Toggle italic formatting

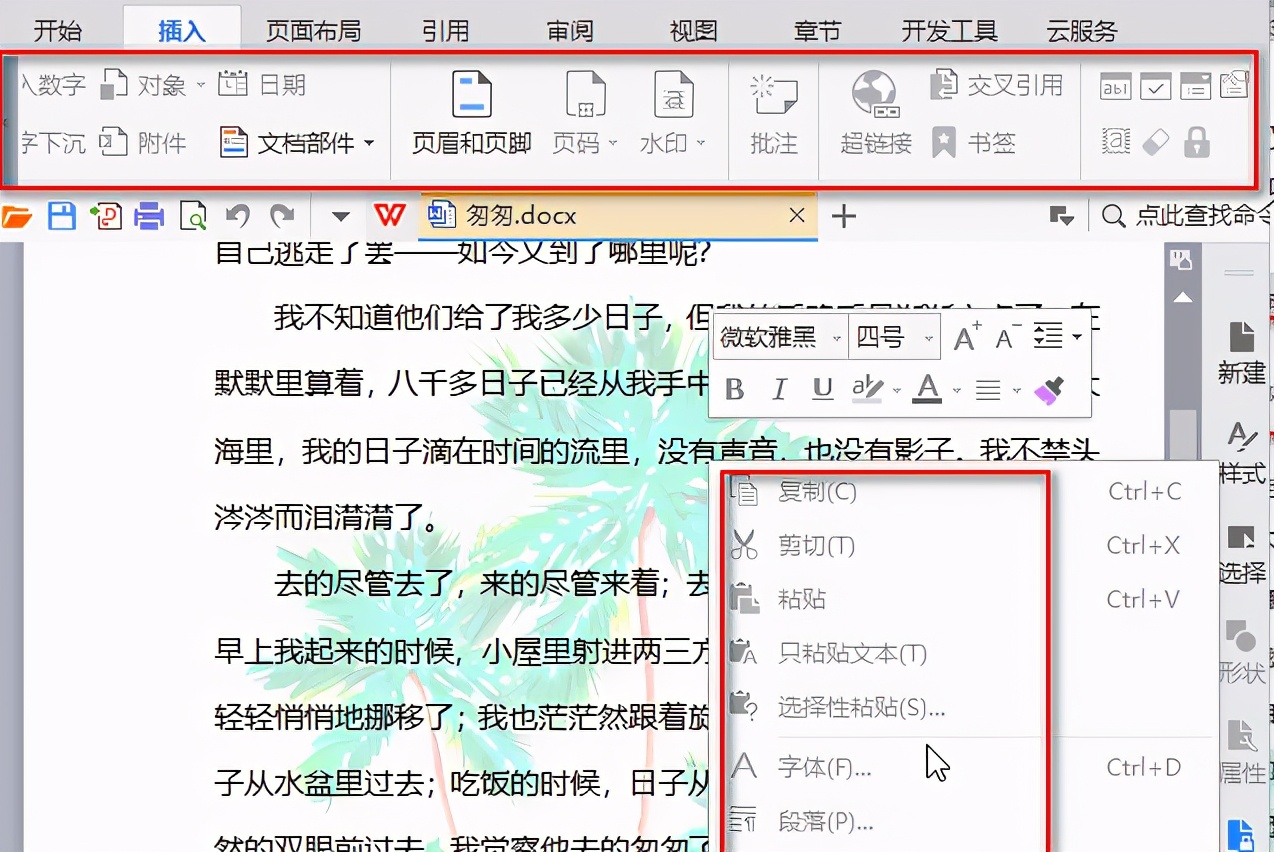coord(779,390)
